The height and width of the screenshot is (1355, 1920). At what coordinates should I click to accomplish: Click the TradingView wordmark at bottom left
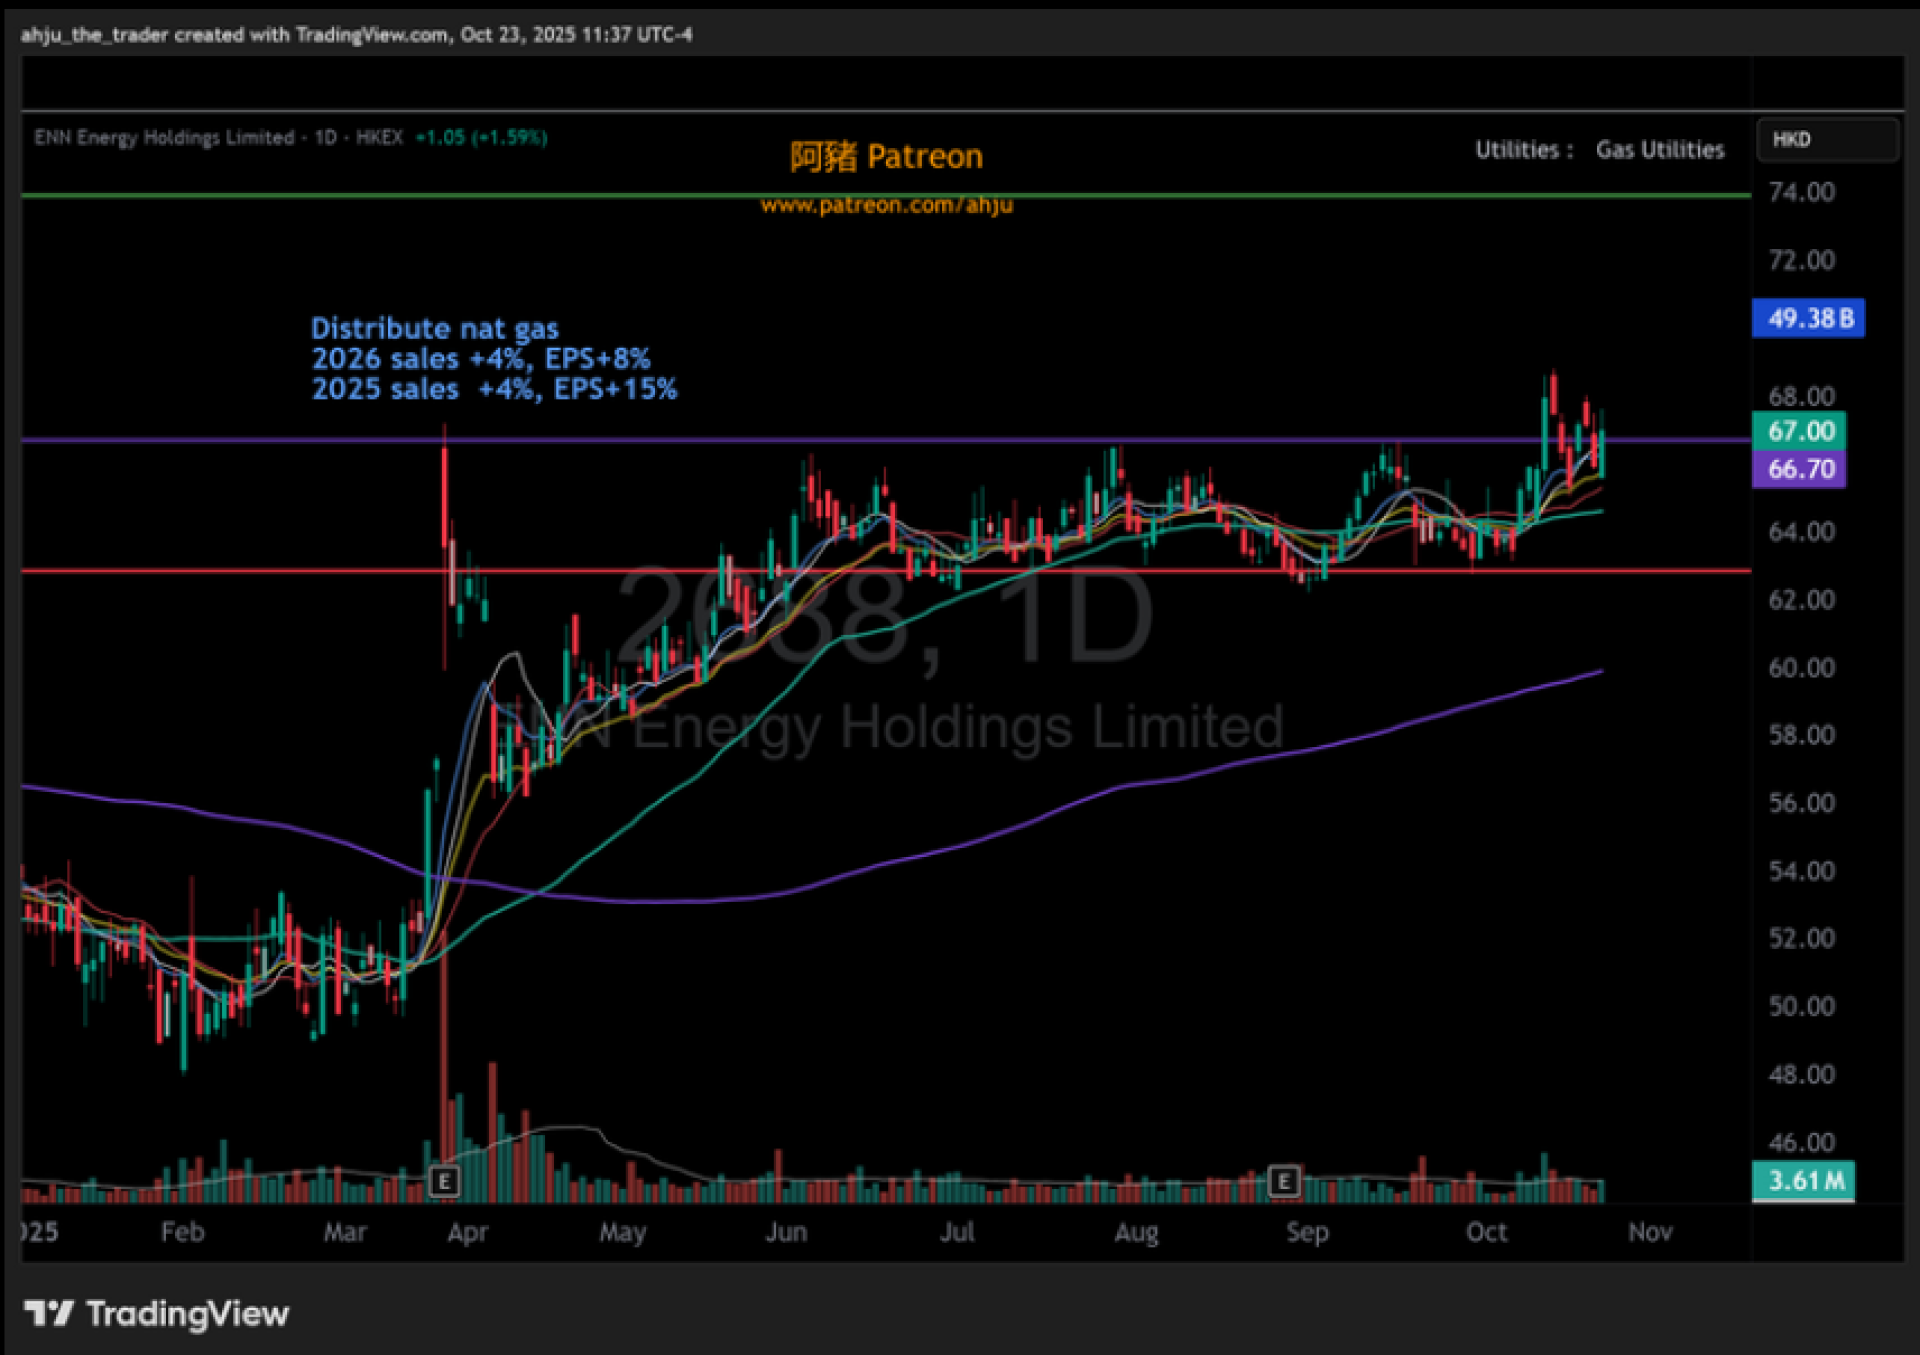(187, 1313)
